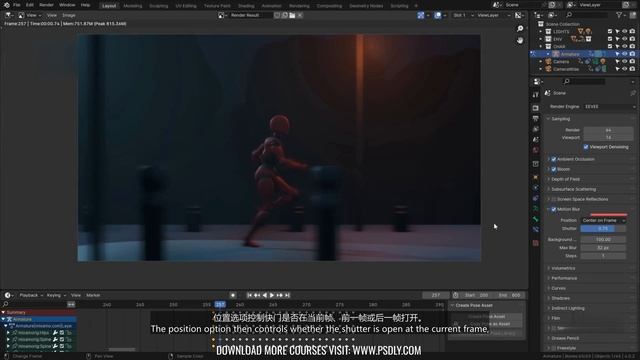
Task: Click the save image folder icon in header
Action: [292, 15]
